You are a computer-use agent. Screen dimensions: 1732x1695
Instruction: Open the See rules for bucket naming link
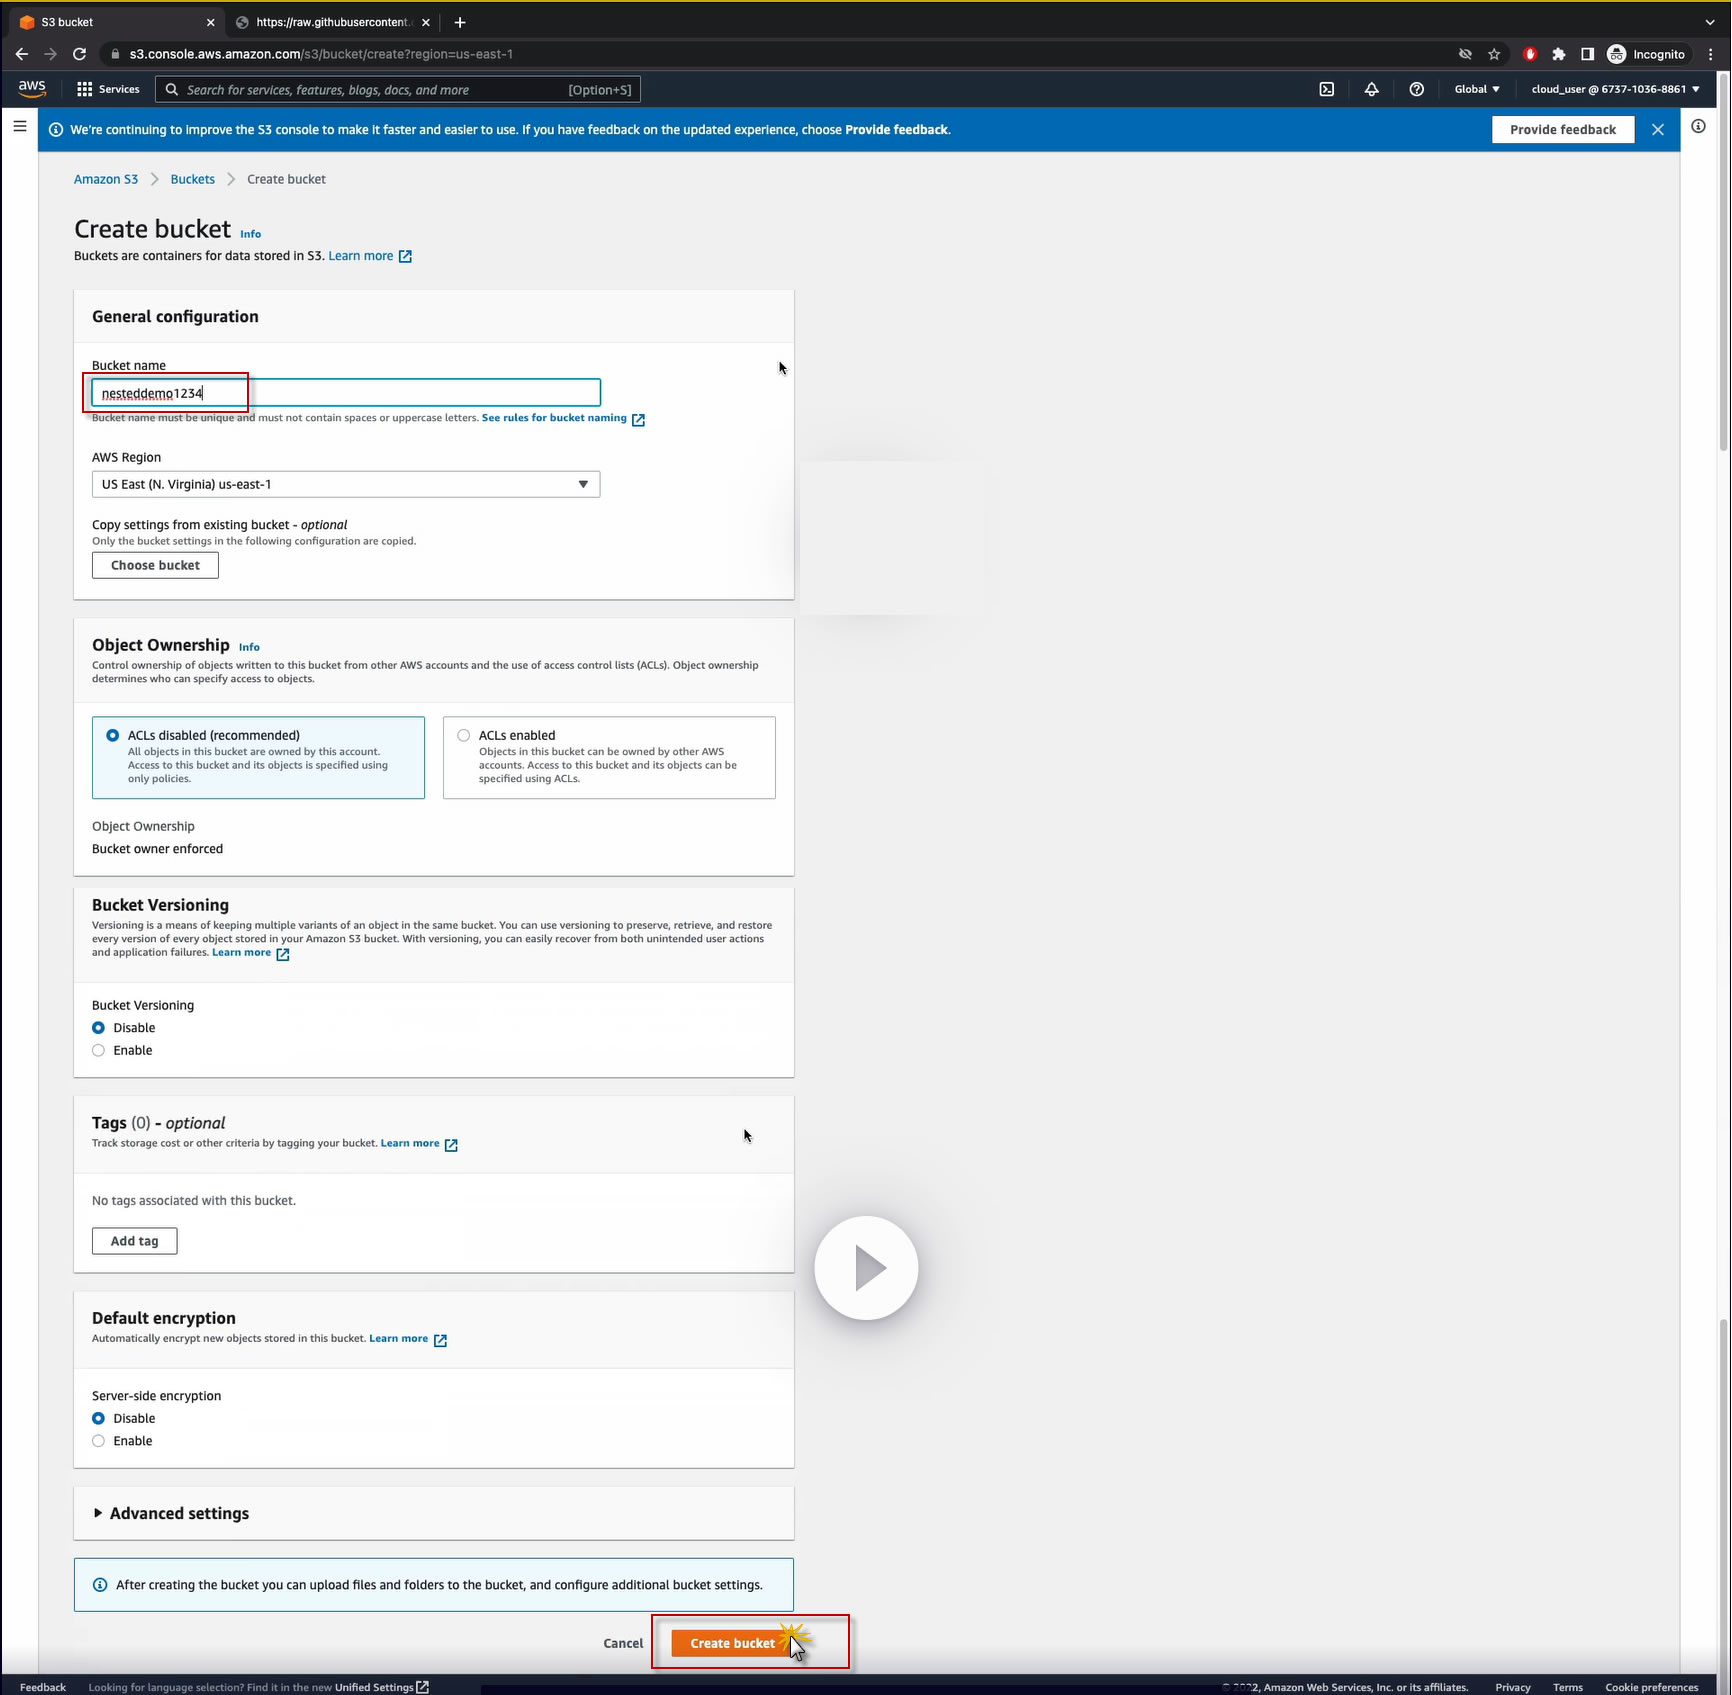point(563,418)
